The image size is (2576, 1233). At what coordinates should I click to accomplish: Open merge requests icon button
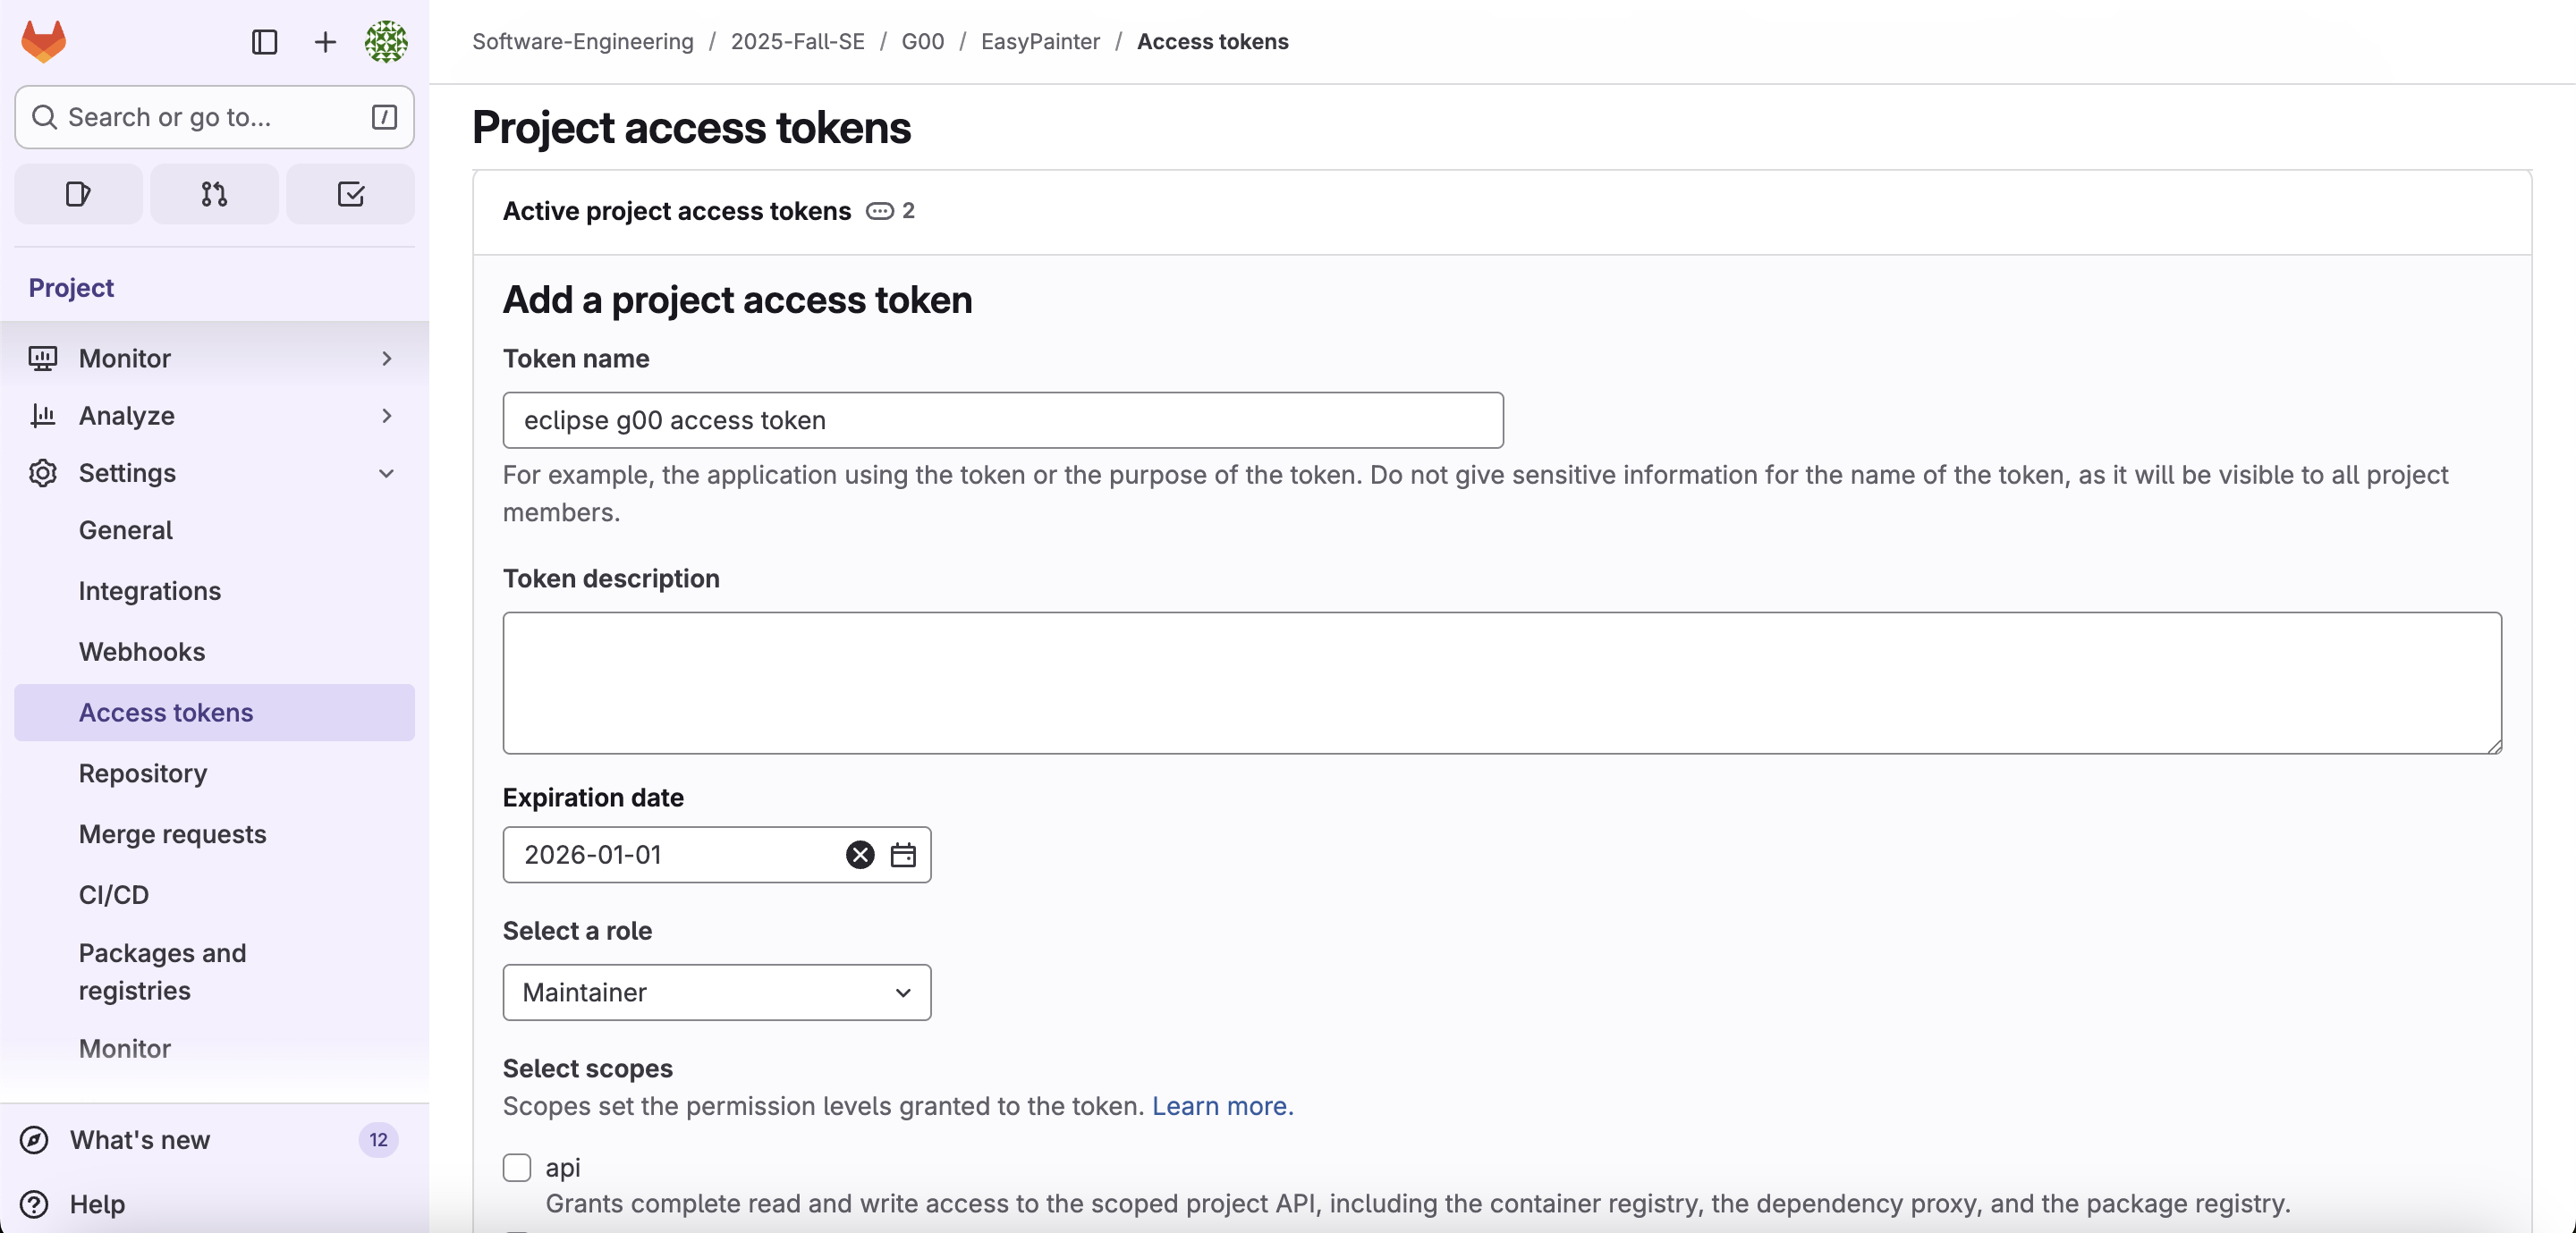click(x=214, y=194)
